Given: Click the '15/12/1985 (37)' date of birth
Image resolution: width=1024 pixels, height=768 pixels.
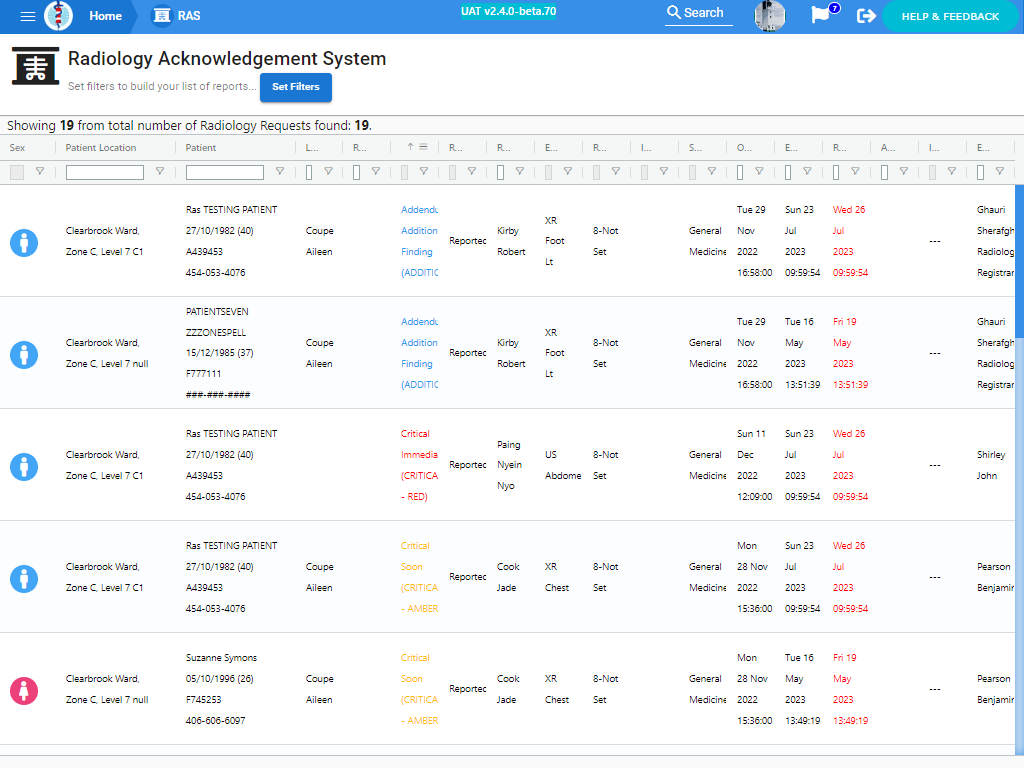Looking at the screenshot, I should [219, 353].
